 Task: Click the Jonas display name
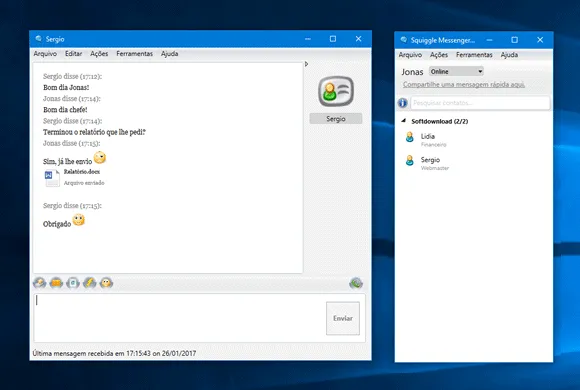[412, 72]
